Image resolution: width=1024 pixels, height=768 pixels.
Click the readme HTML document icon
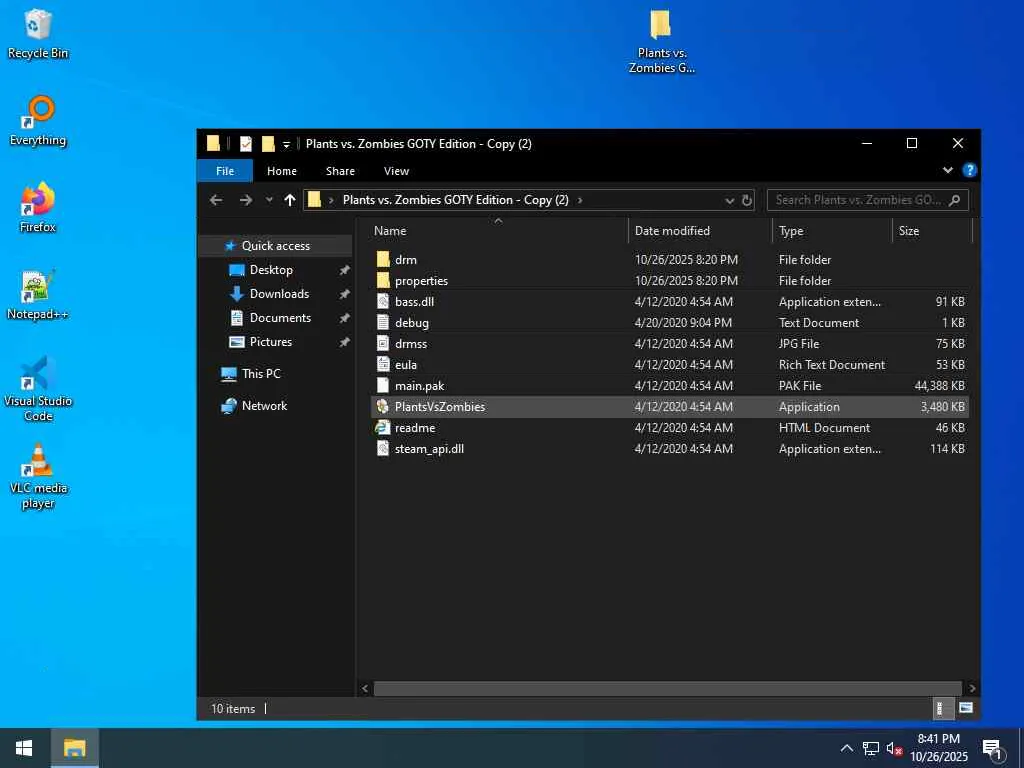tap(383, 428)
